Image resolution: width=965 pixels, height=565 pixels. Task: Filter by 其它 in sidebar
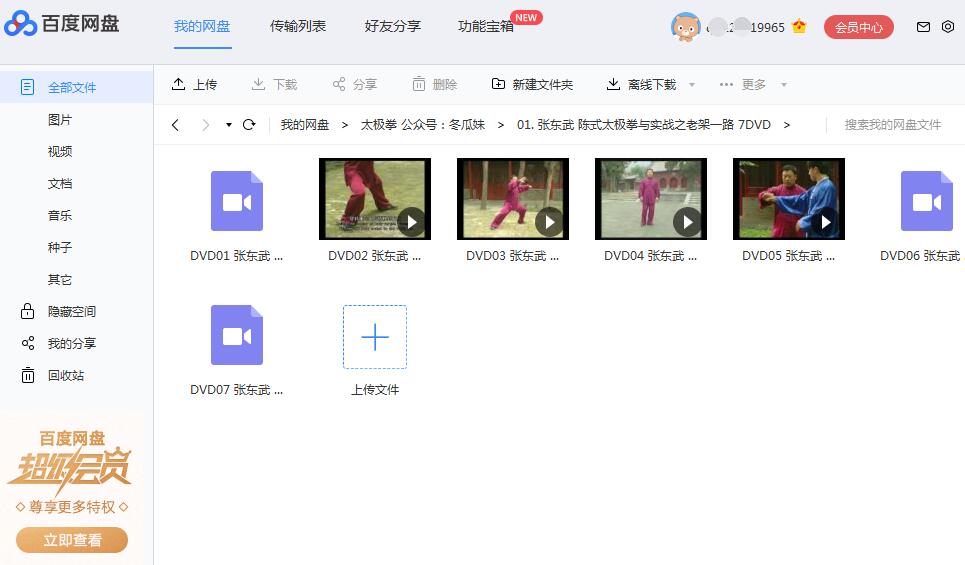[60, 279]
